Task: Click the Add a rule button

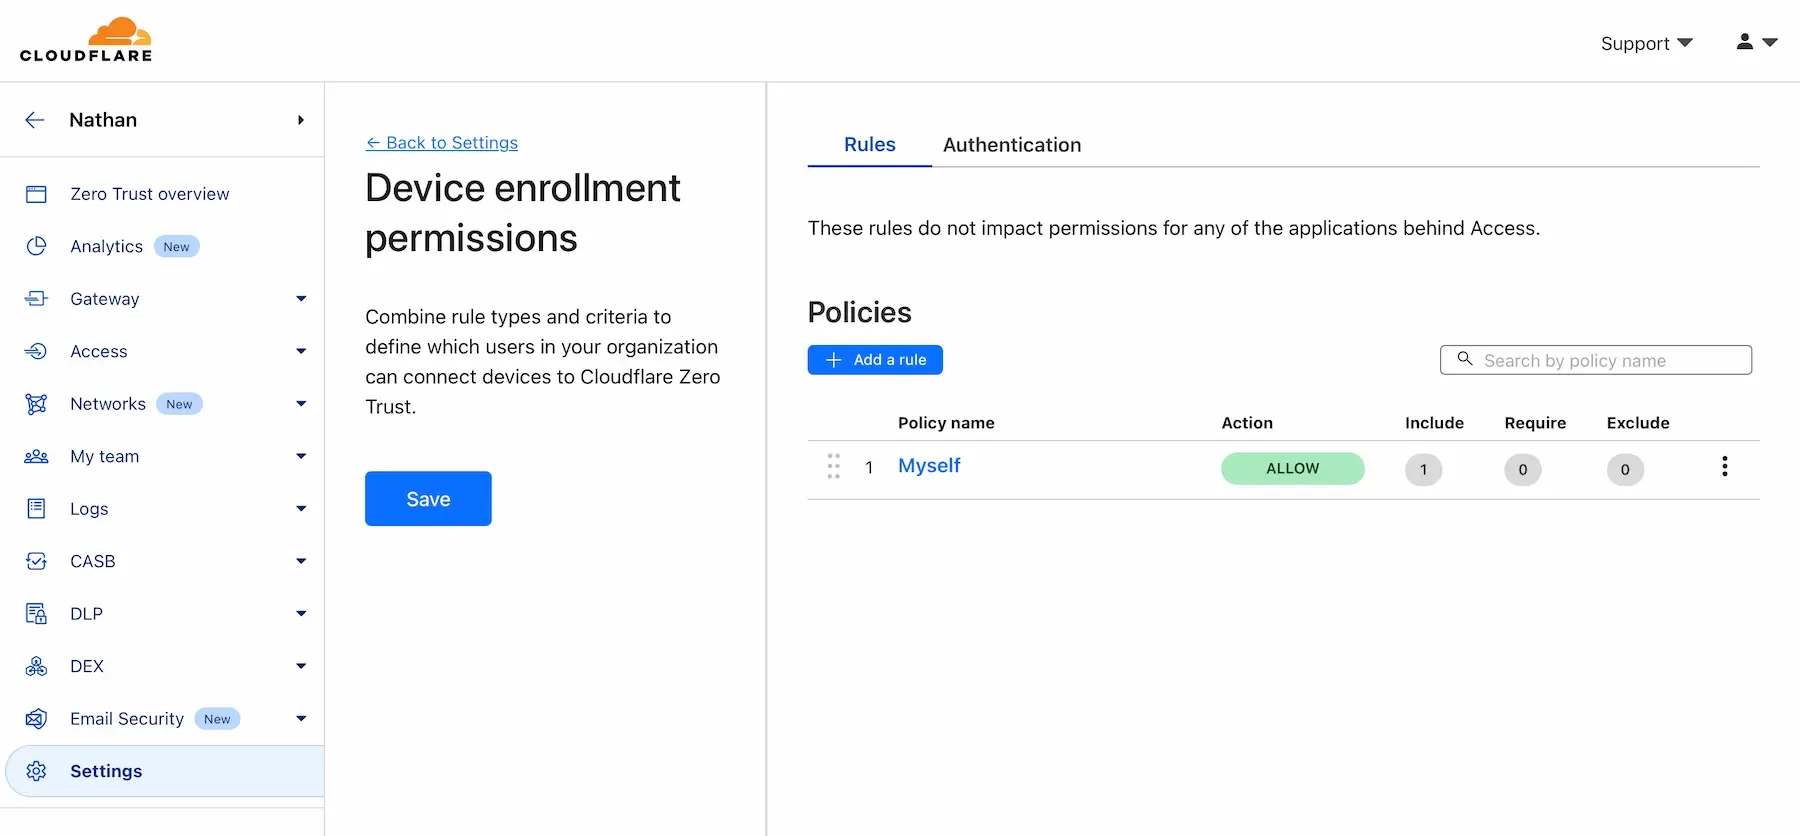Action: 875,360
